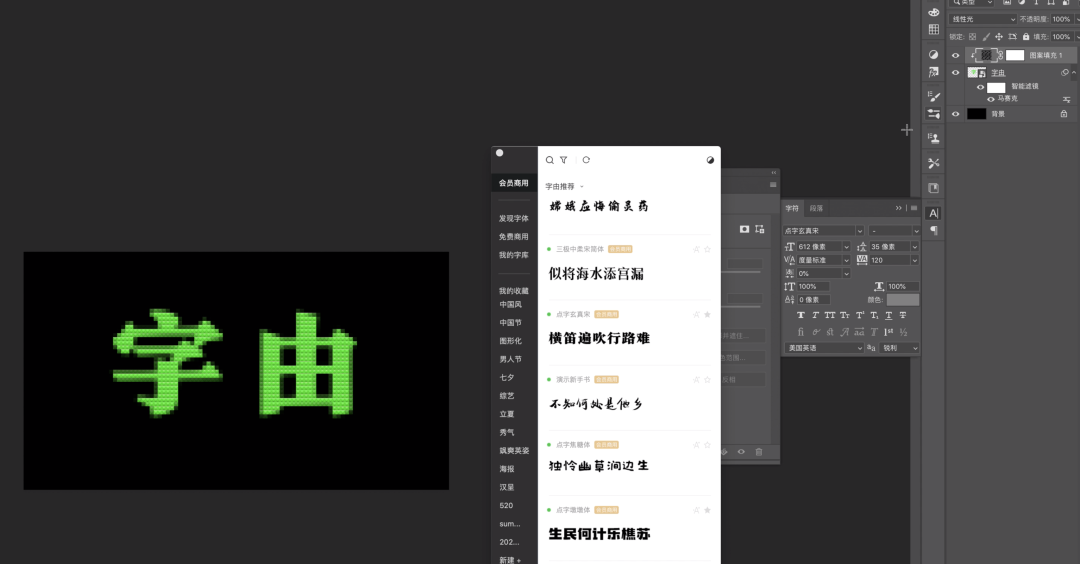Click the text color swatch

(x=902, y=300)
